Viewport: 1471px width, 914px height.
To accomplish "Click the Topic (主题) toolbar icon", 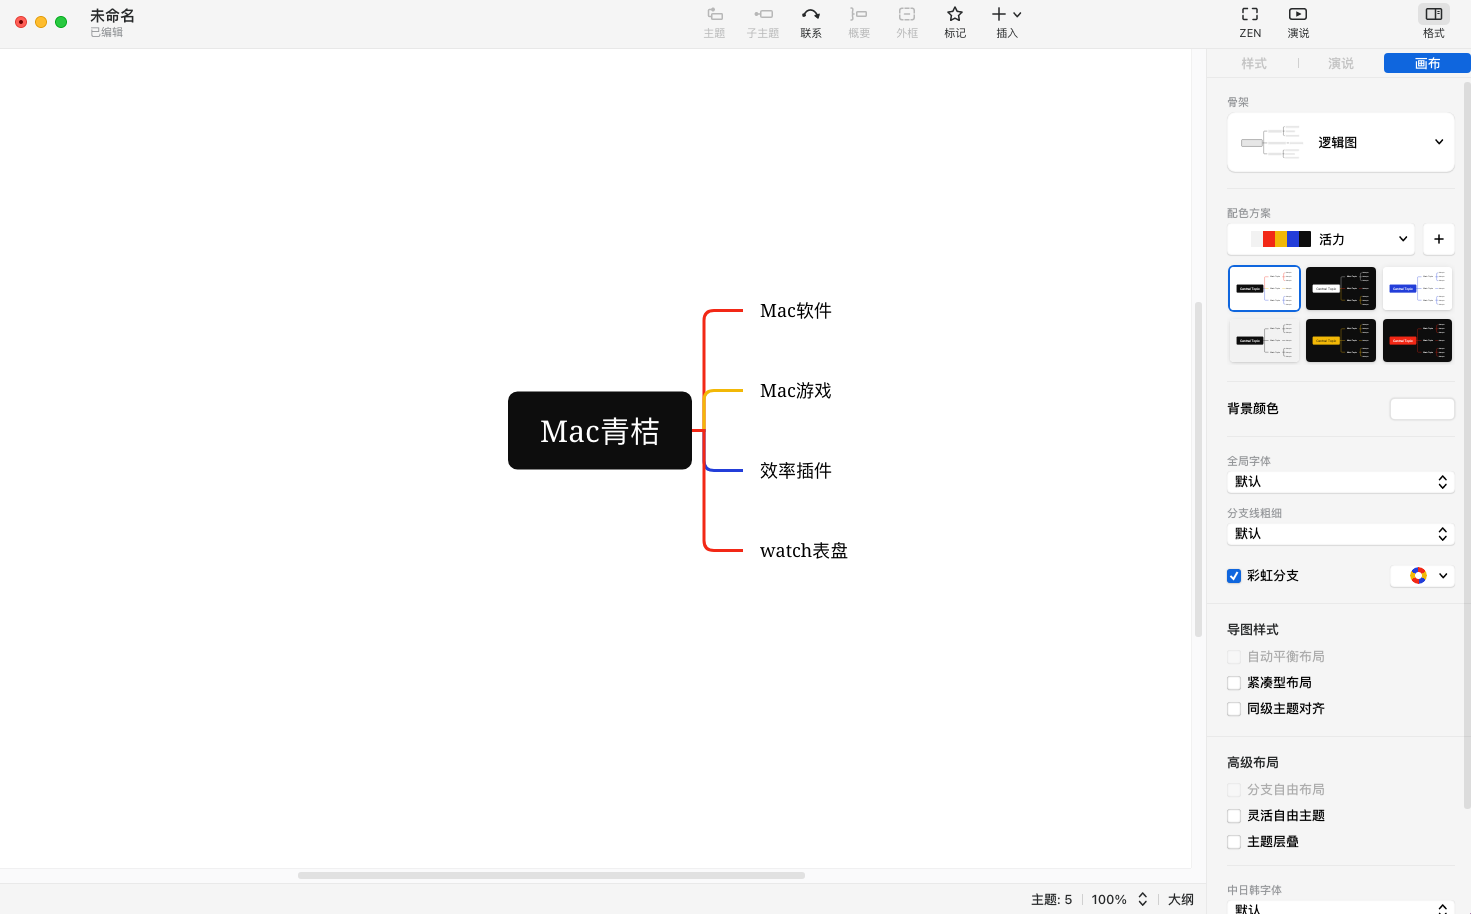I will click(x=714, y=15).
